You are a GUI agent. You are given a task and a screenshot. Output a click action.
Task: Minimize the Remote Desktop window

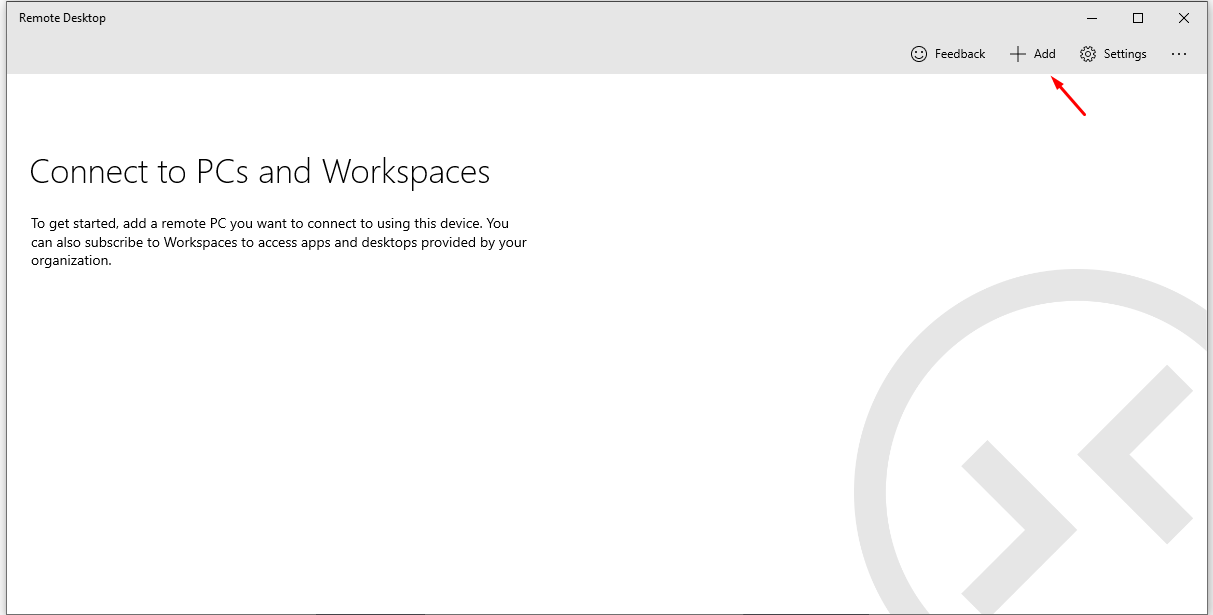coord(1092,18)
